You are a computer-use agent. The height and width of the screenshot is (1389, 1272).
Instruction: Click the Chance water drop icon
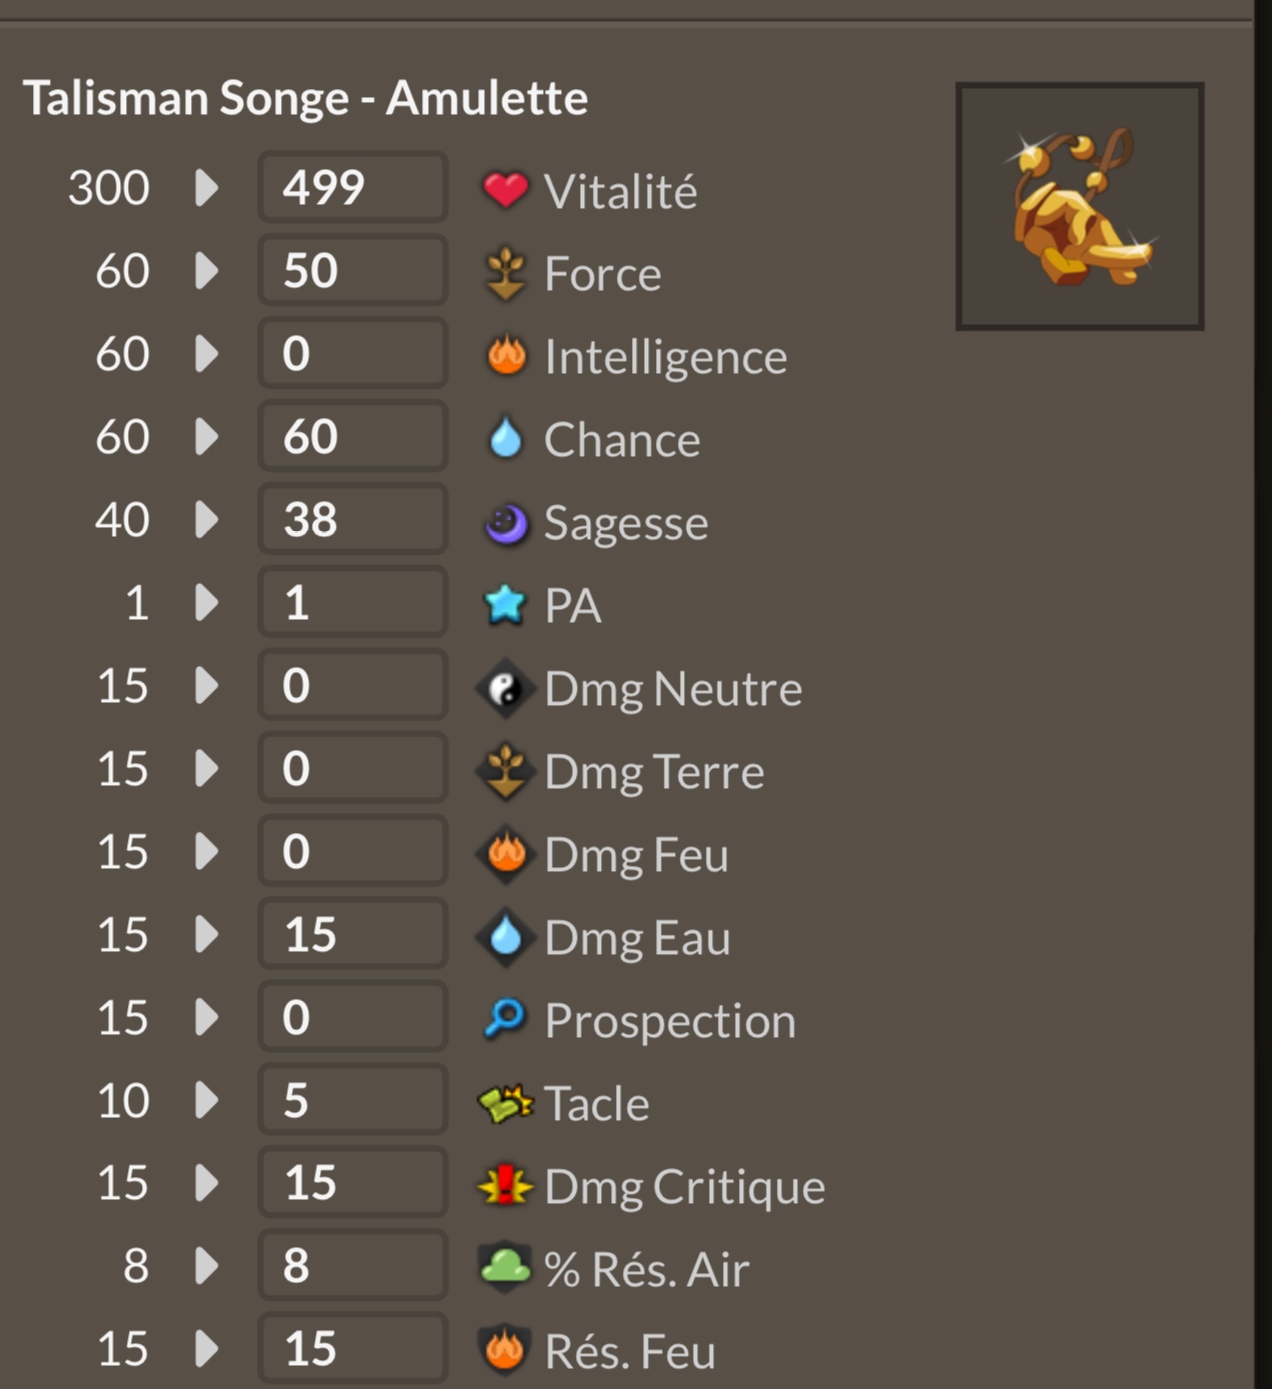[x=505, y=438]
